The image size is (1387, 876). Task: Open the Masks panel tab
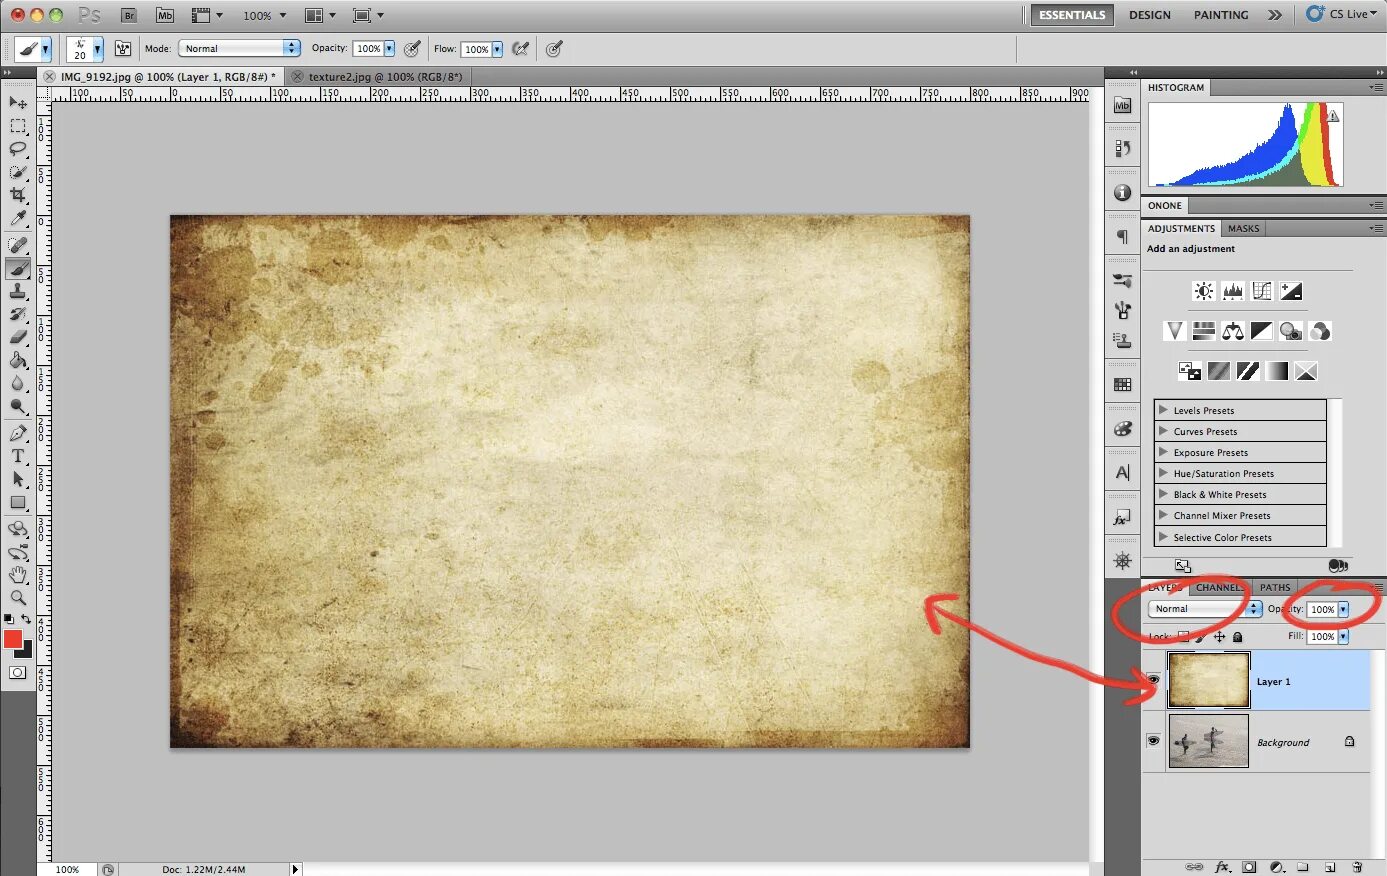(x=1244, y=228)
